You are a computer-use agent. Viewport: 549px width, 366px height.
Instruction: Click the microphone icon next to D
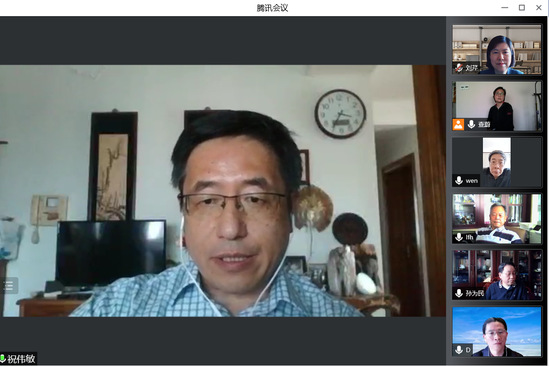[x=459, y=349]
